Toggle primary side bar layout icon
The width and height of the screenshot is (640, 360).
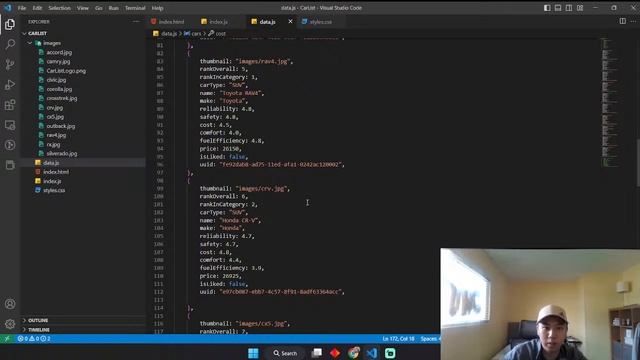click(547, 8)
